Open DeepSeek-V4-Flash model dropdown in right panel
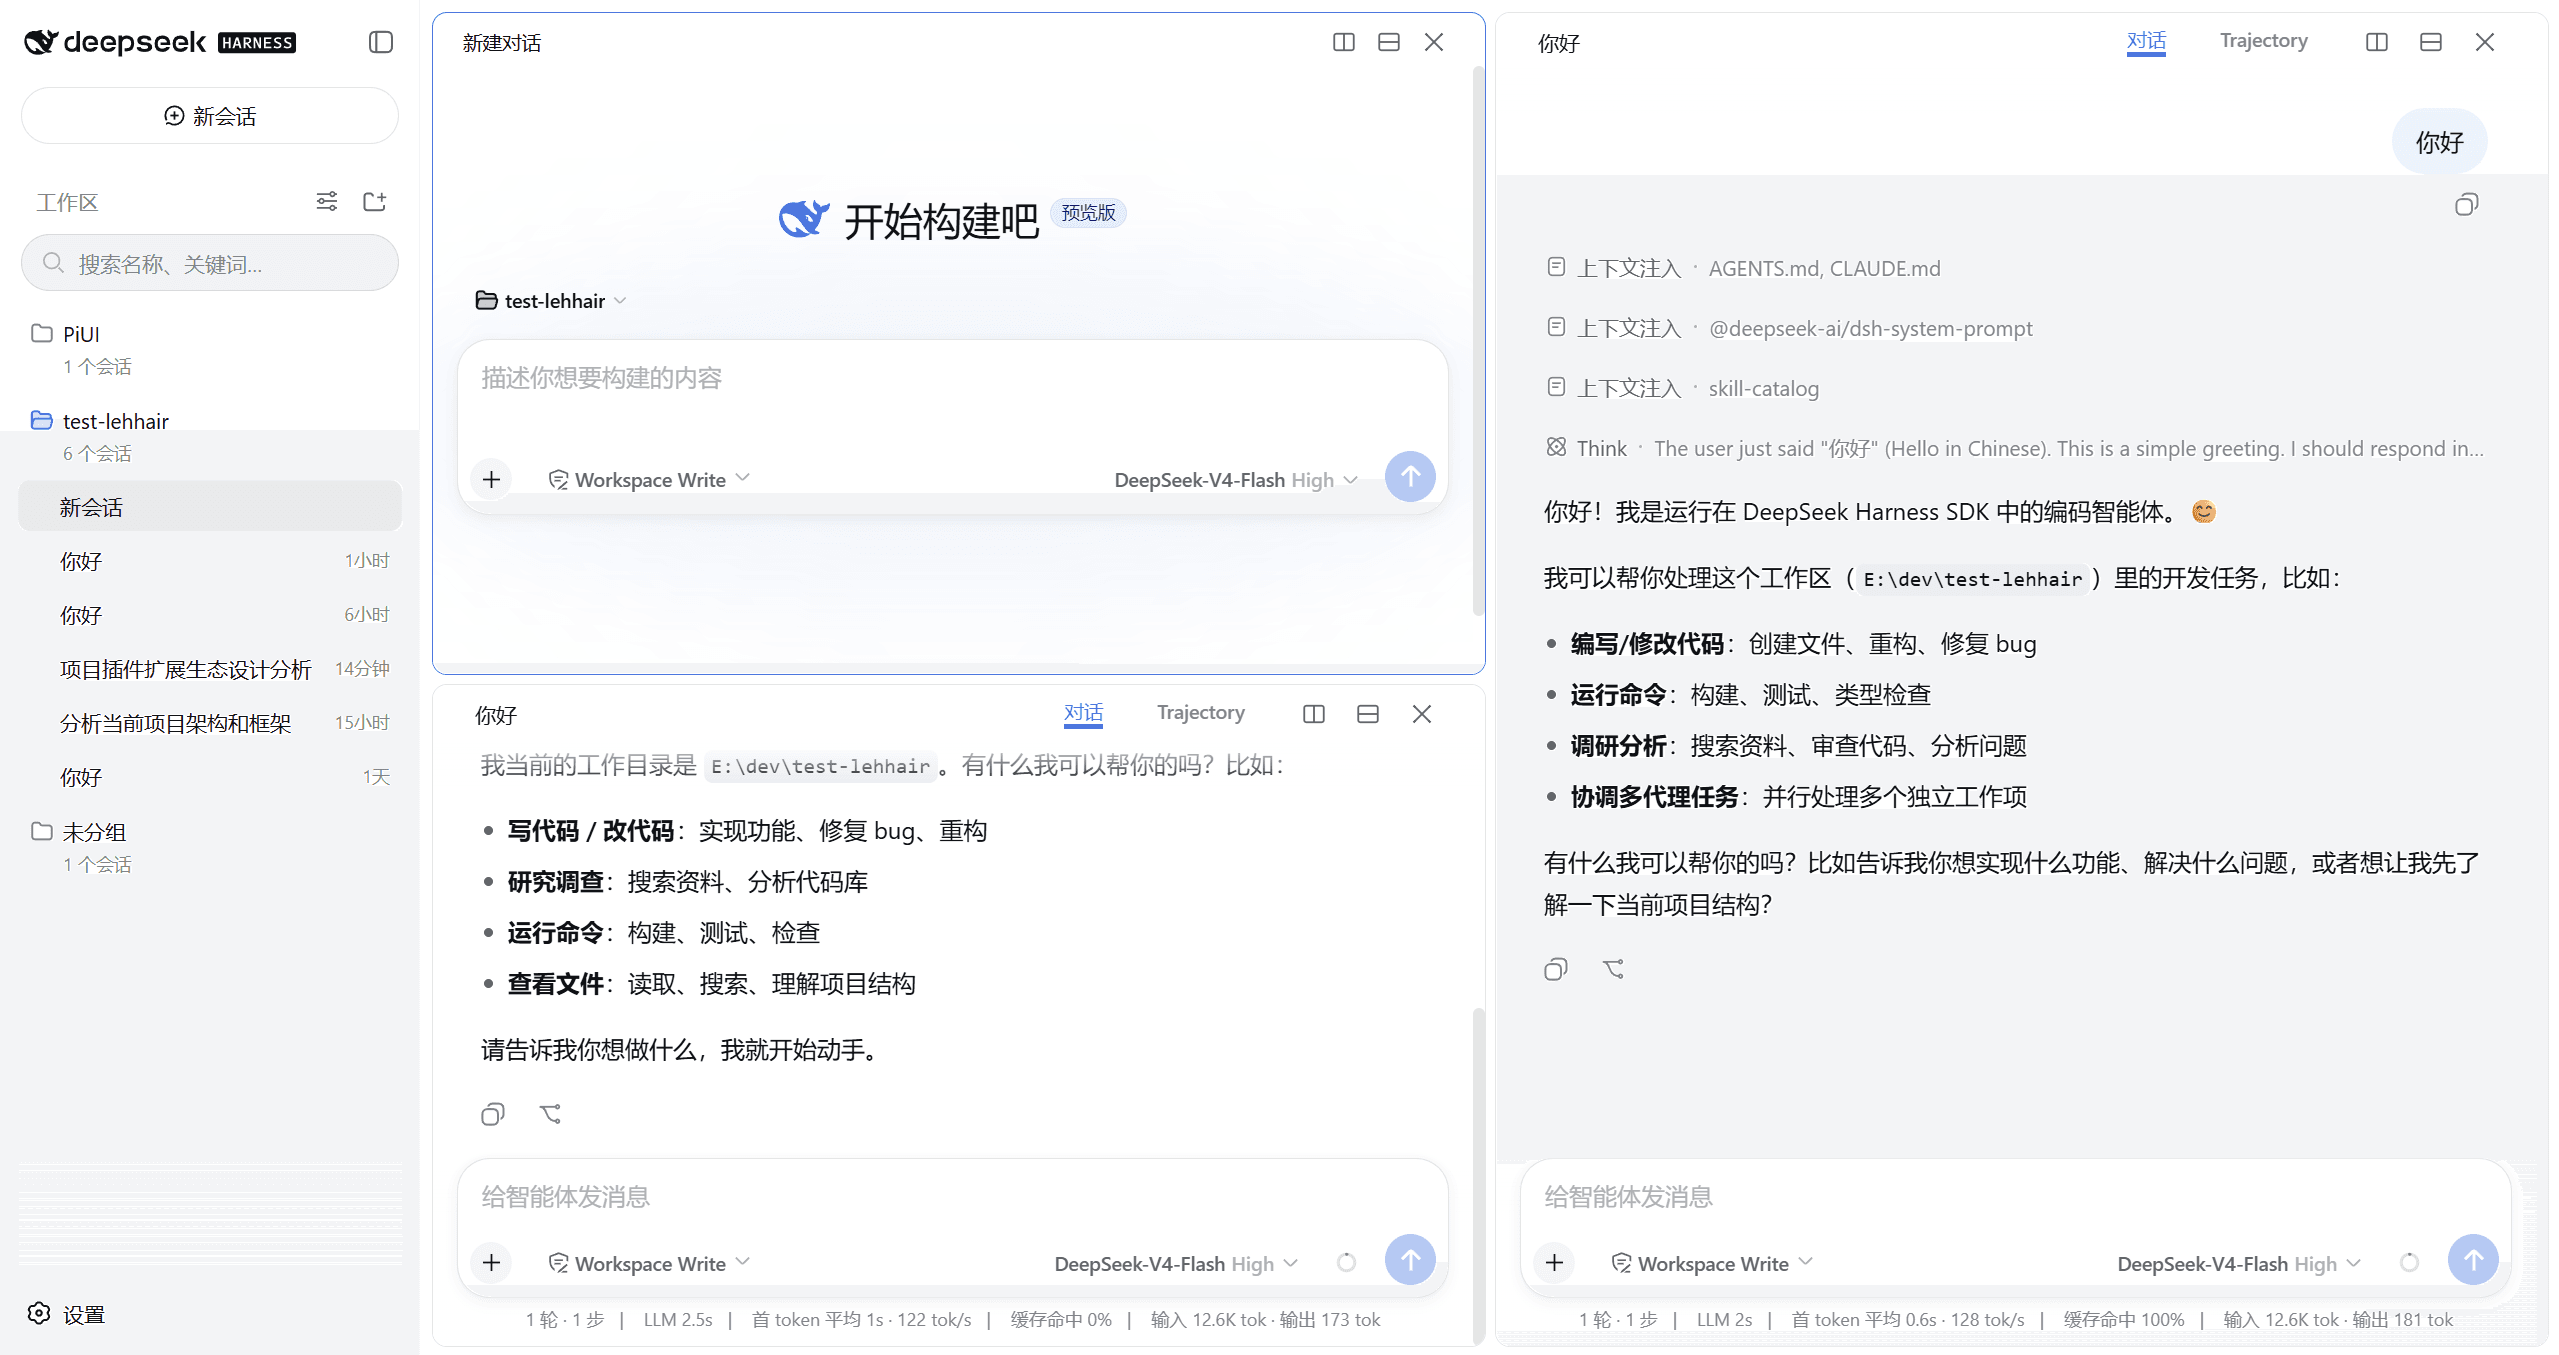Viewport: 2559px width, 1355px height. [x=2239, y=1263]
